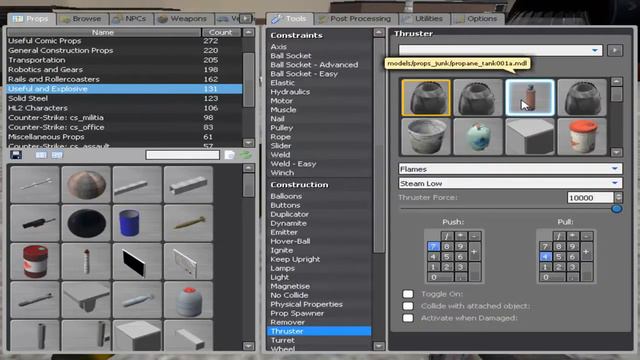
Task: Choose the Remover tool
Action: 287,322
